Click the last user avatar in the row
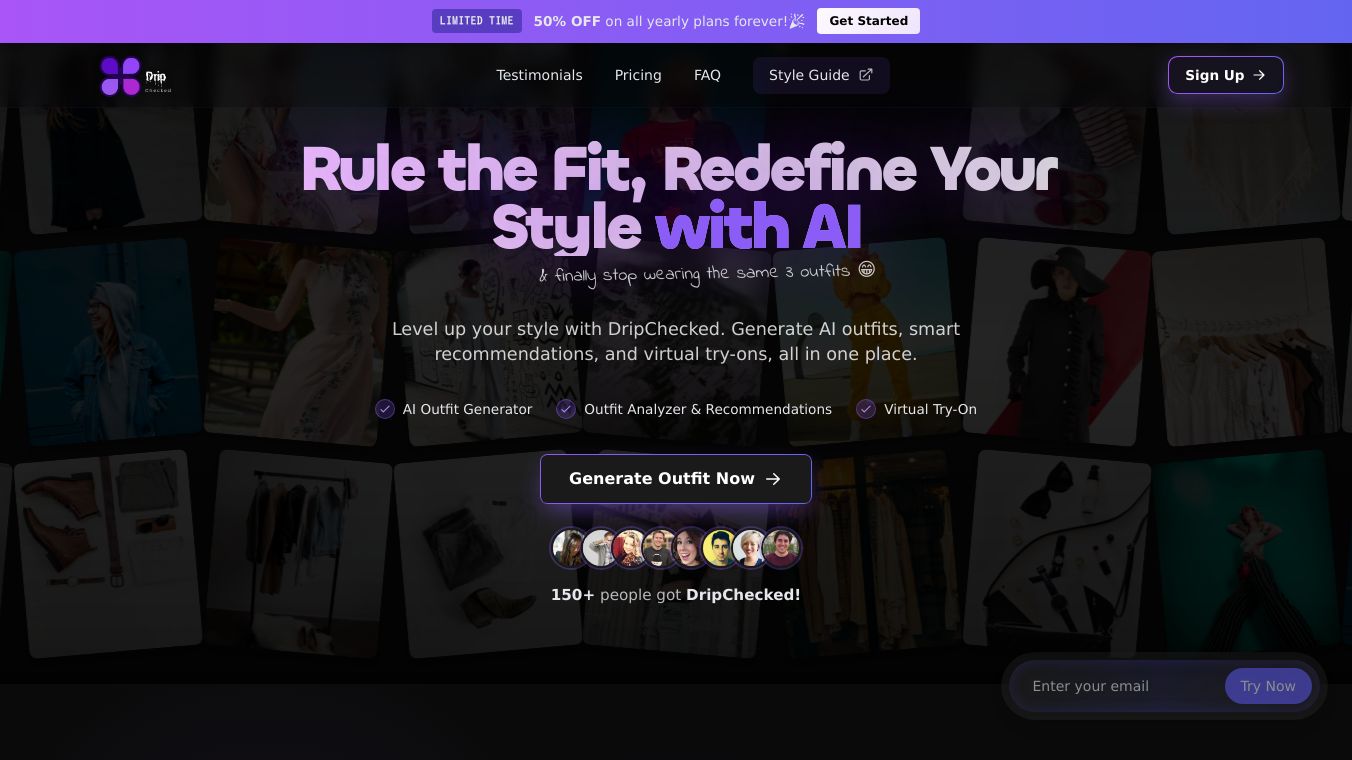The height and width of the screenshot is (760, 1352). [x=781, y=548]
